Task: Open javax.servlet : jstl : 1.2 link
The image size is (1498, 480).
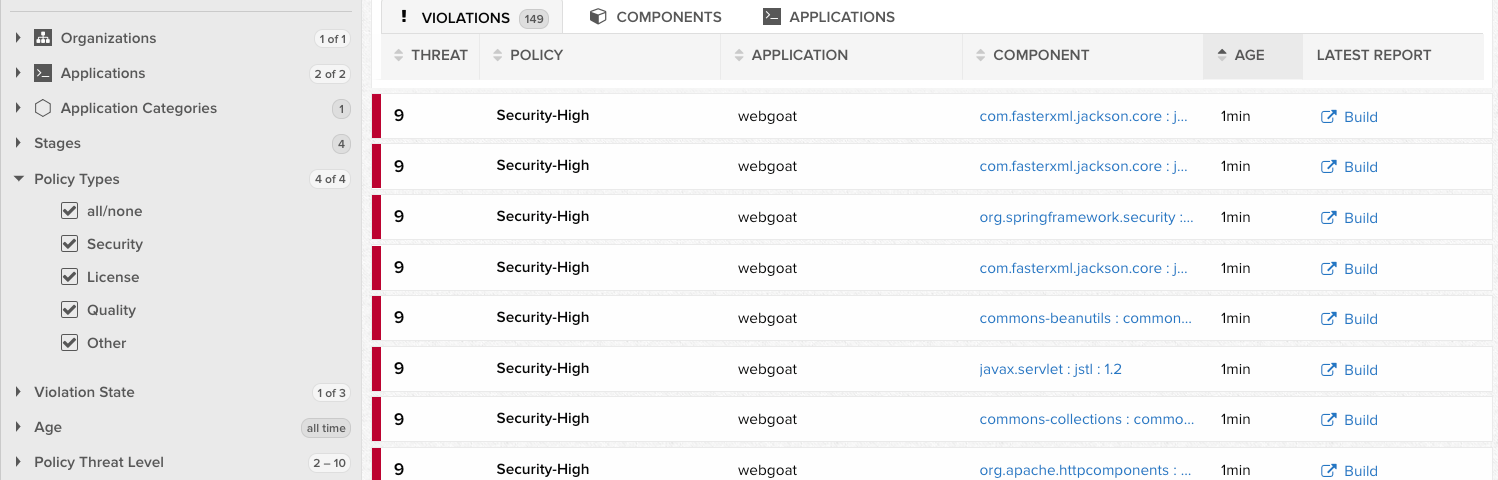Action: coord(1050,369)
